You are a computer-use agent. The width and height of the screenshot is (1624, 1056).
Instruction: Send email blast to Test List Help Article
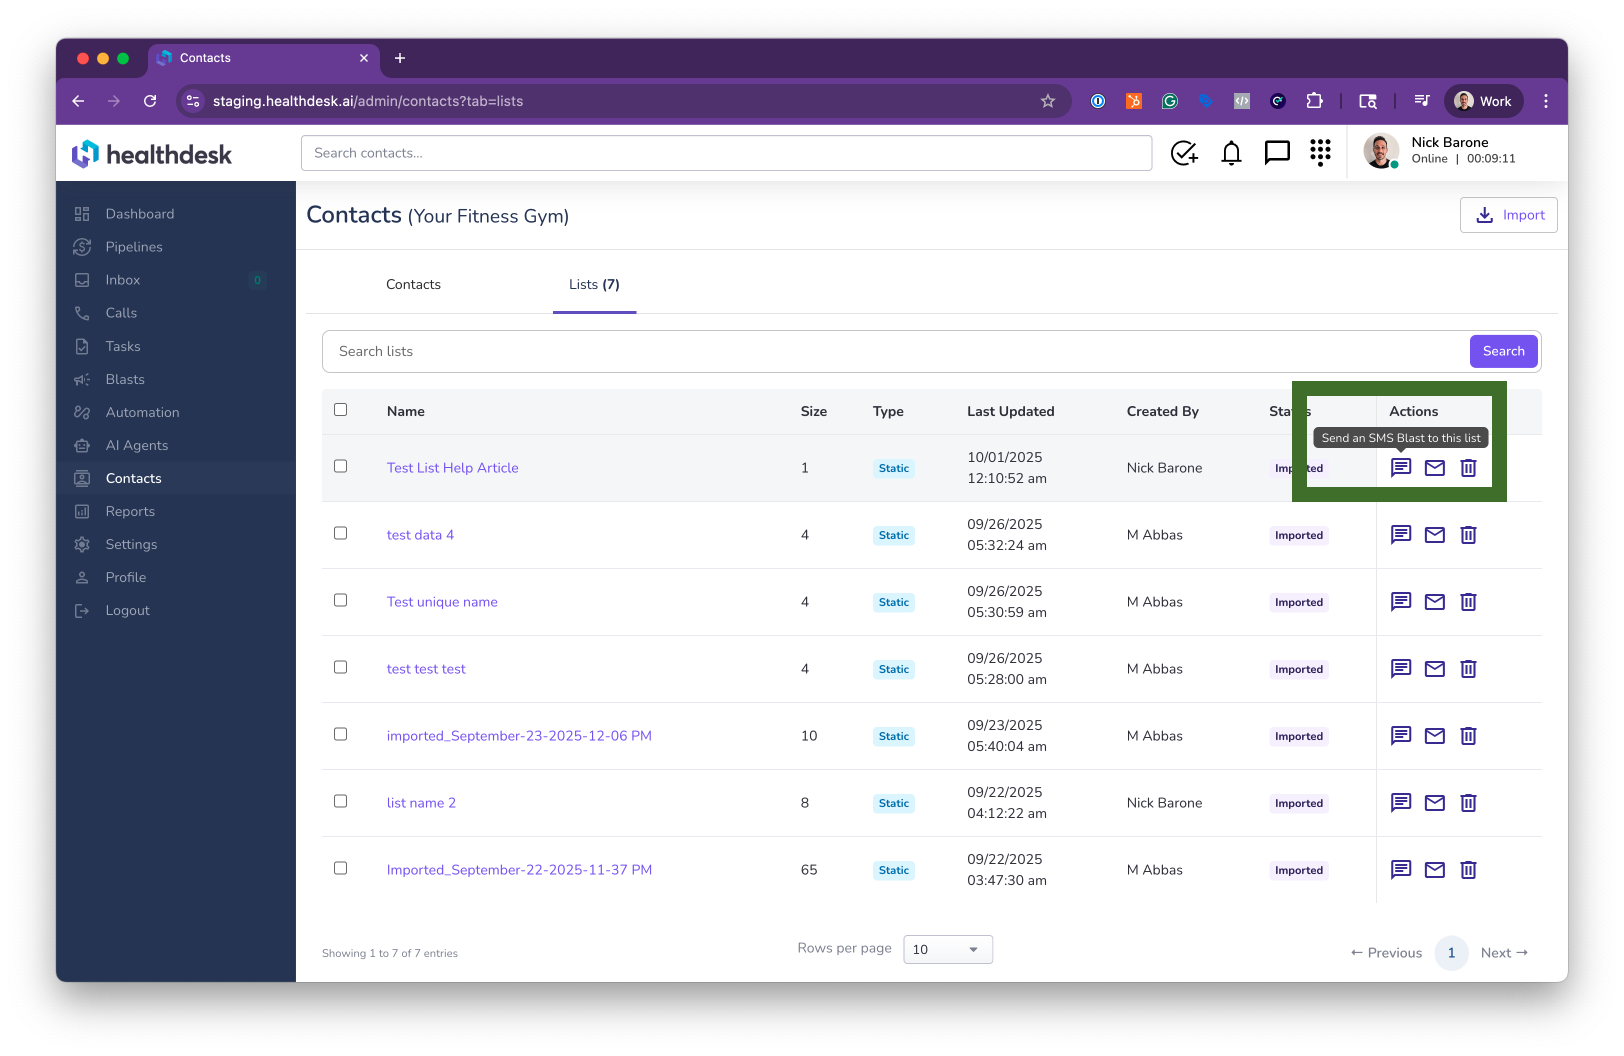click(x=1435, y=468)
